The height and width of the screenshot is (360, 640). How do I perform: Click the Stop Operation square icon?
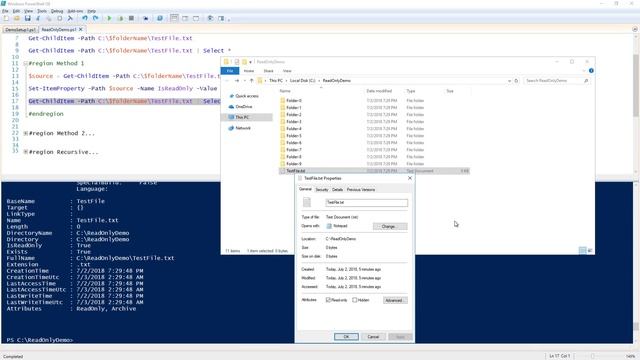click(131, 18)
